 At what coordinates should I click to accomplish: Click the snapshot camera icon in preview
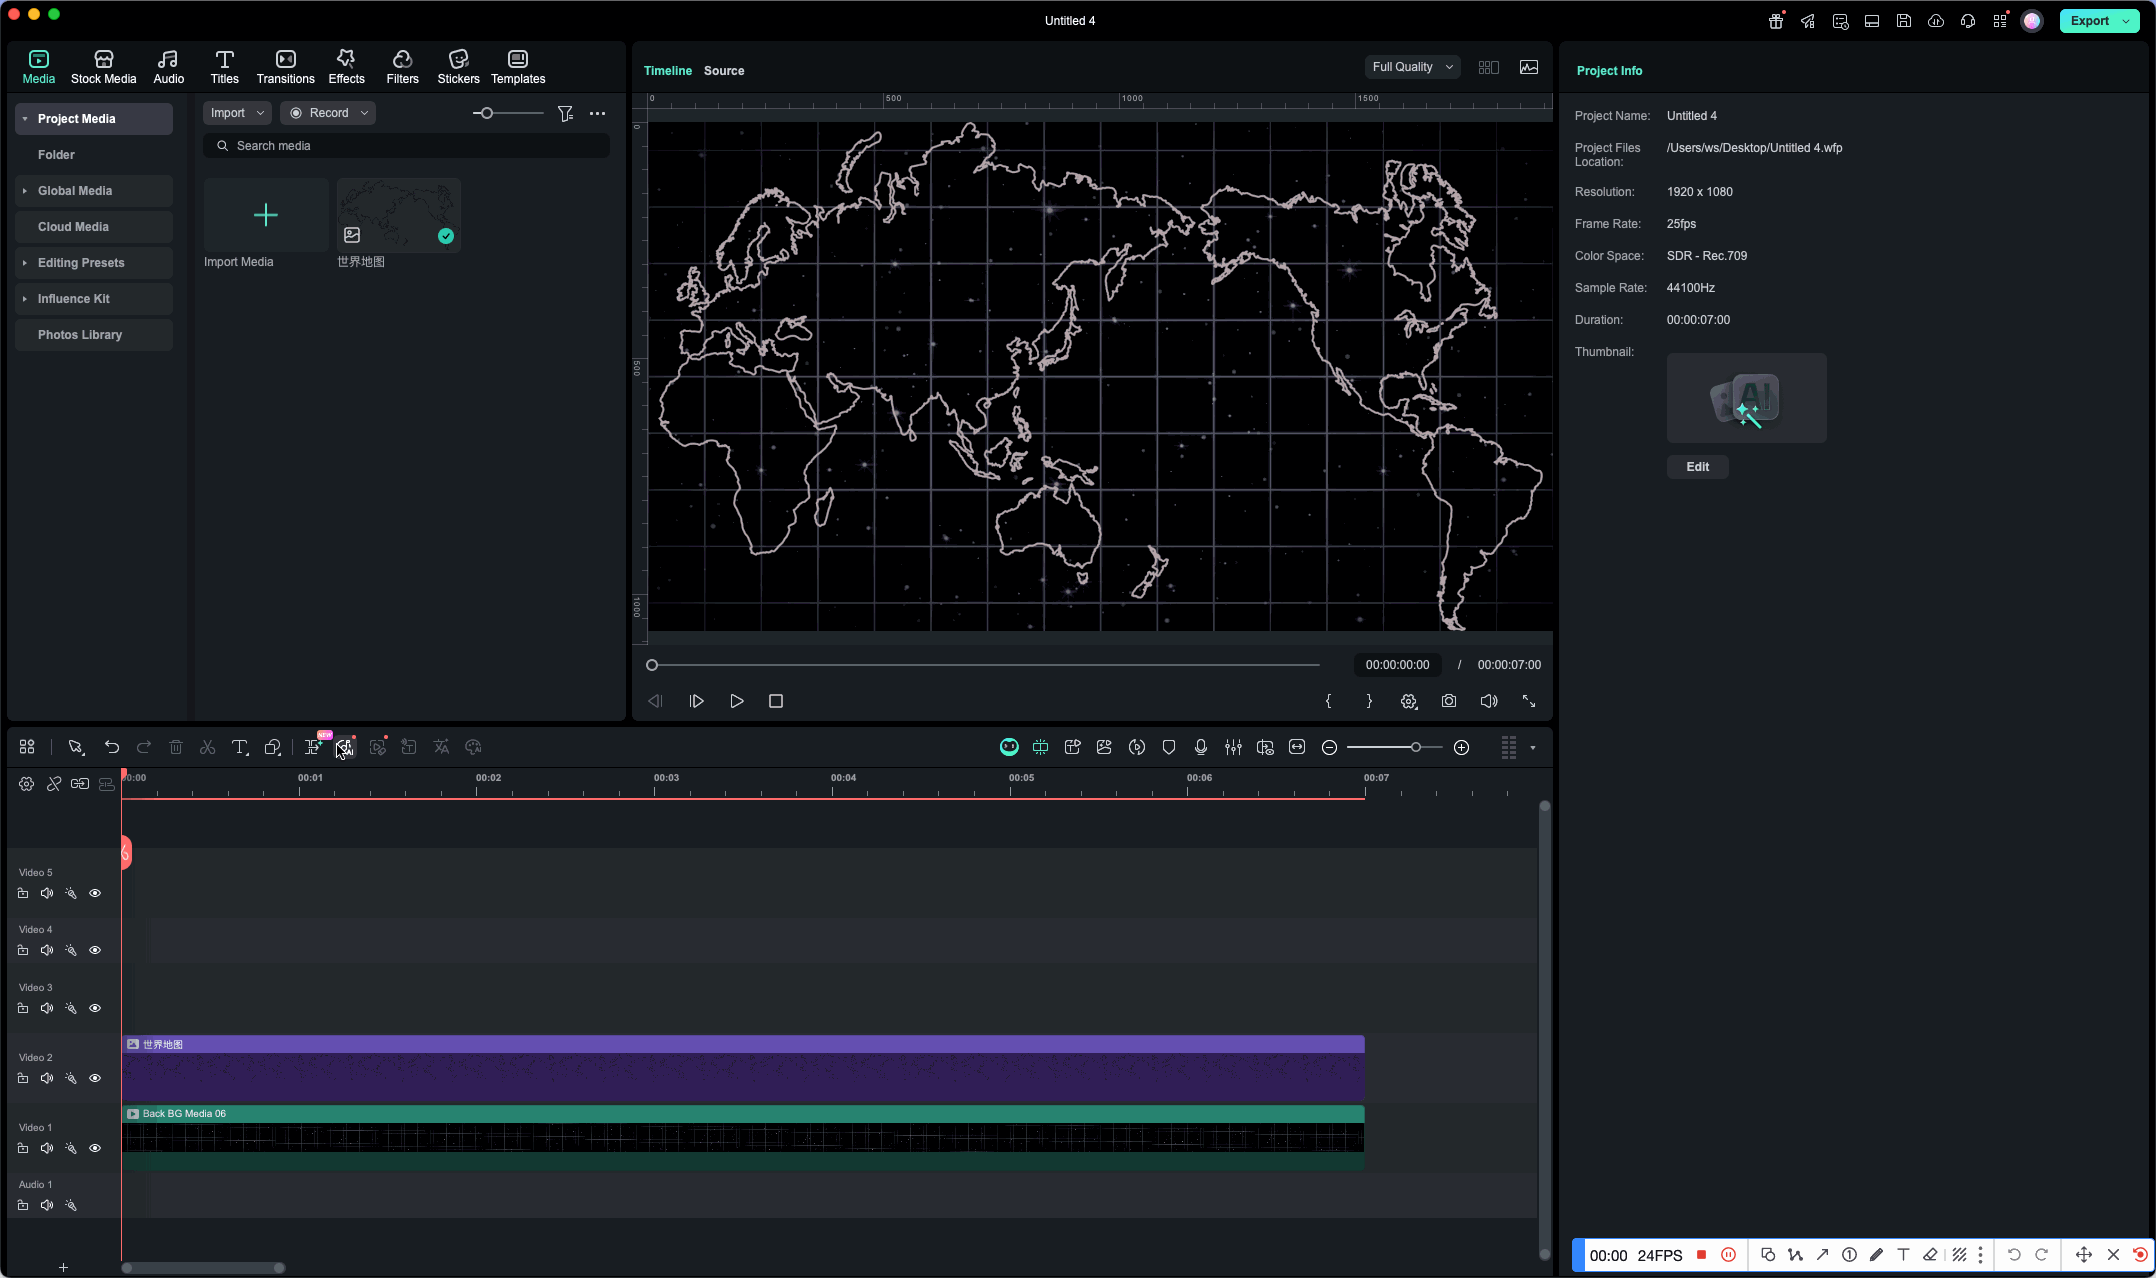point(1448,701)
